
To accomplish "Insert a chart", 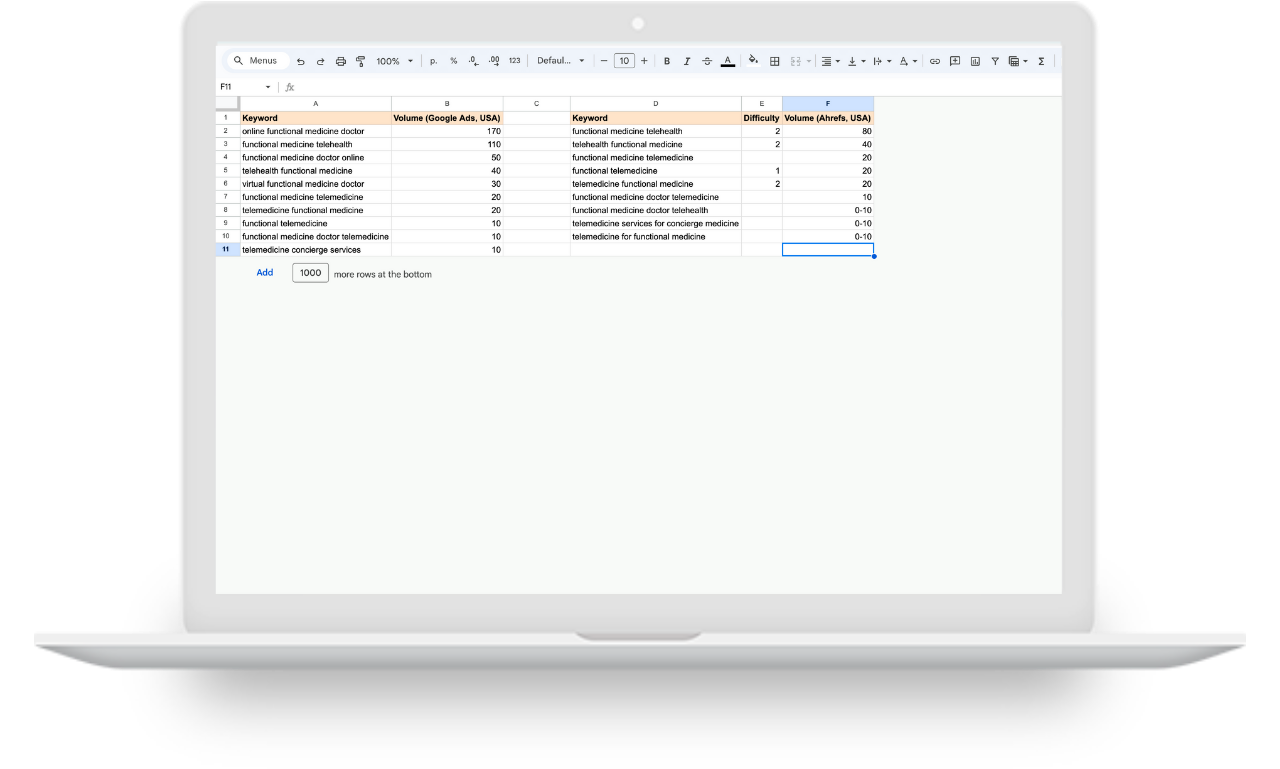I will click(x=976, y=61).
